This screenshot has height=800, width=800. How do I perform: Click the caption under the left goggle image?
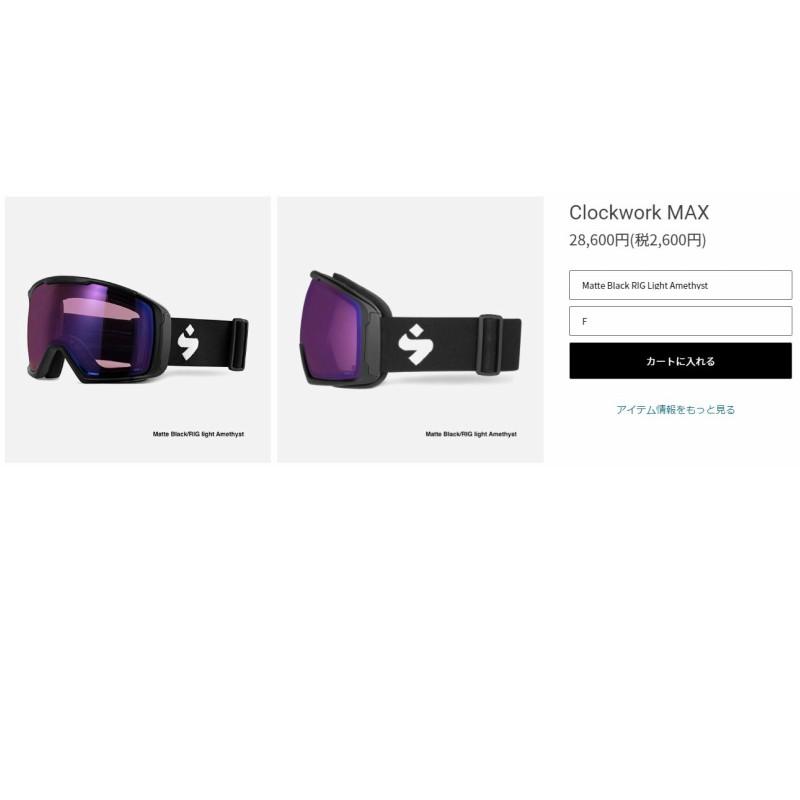tap(198, 434)
